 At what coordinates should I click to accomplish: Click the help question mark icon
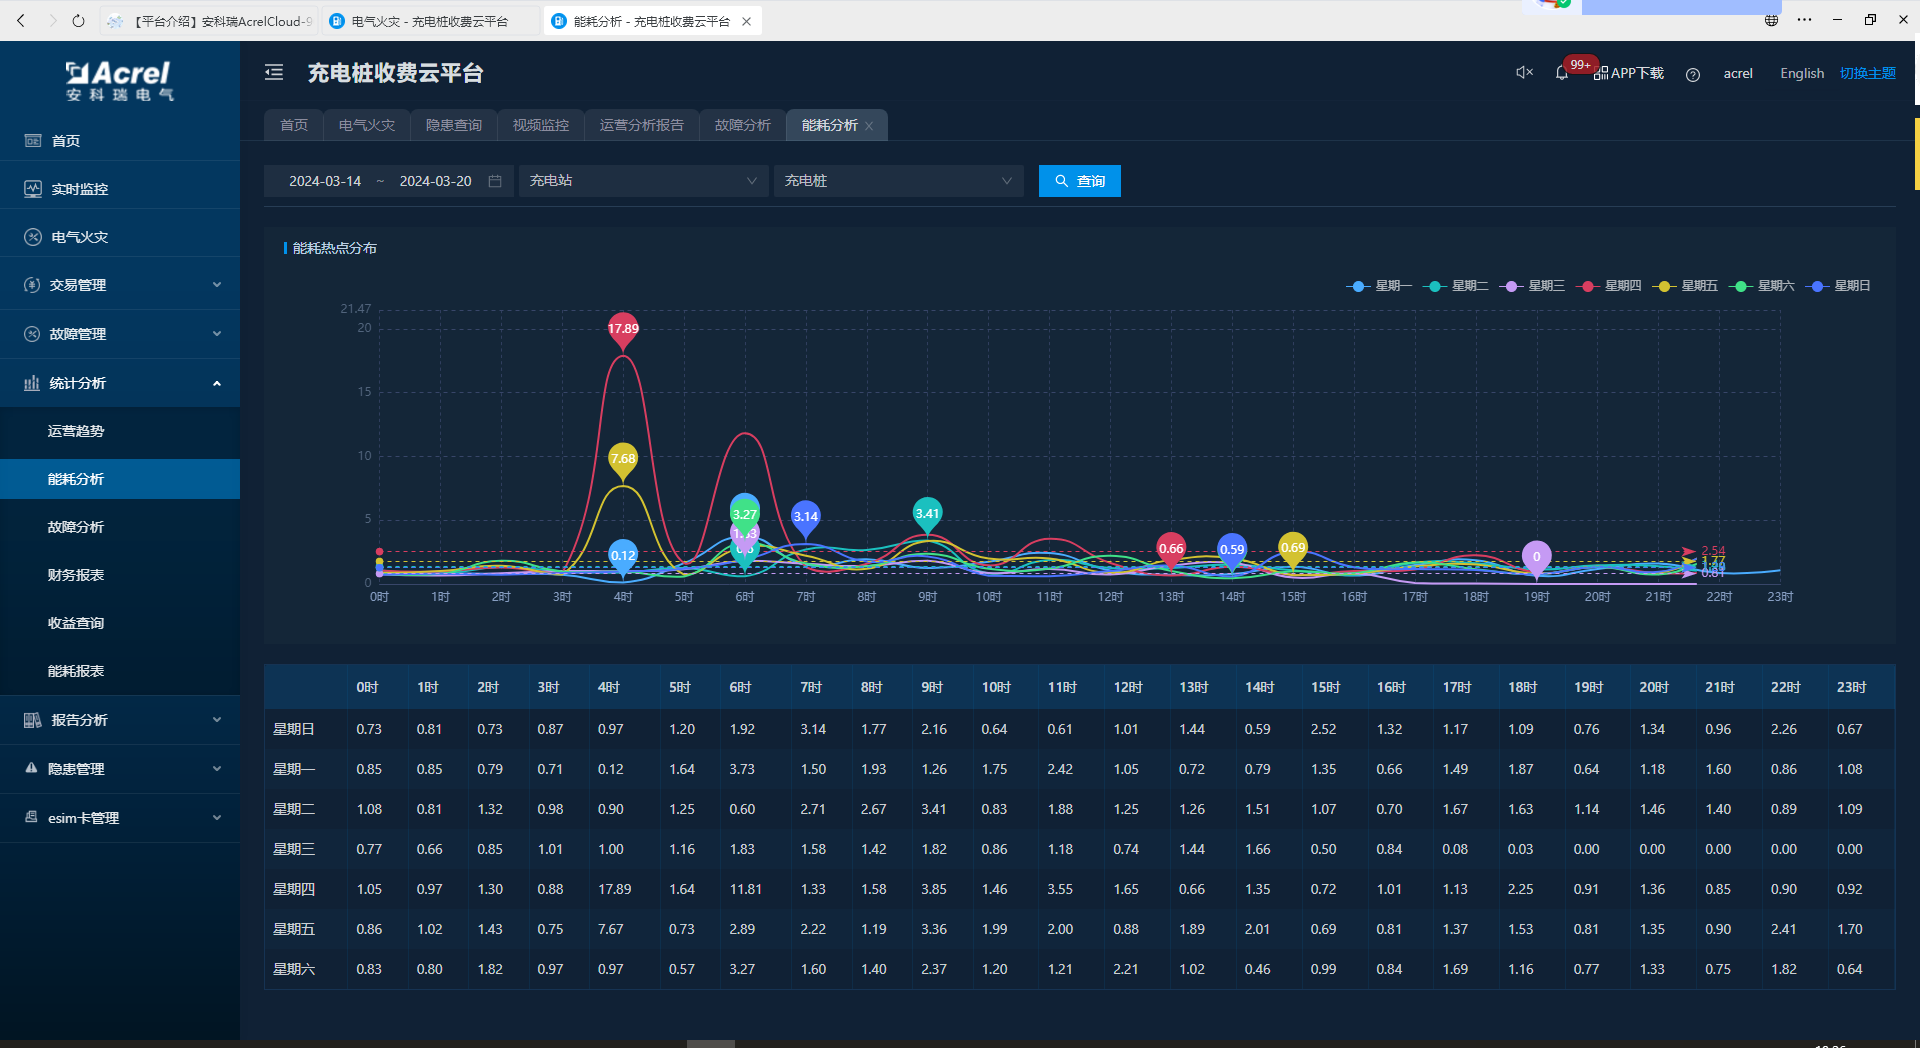[x=1692, y=74]
